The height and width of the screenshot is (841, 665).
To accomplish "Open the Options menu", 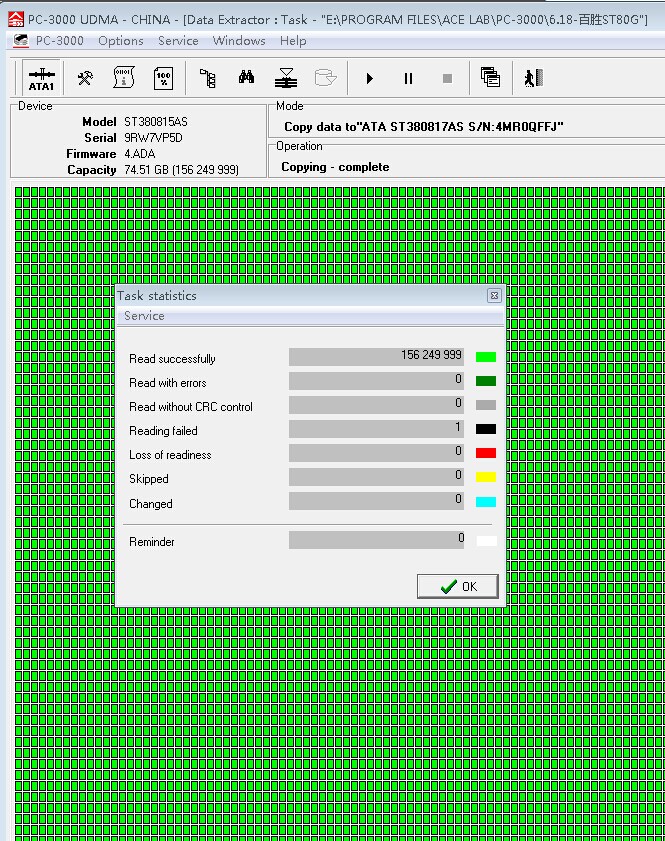I will pos(121,41).
